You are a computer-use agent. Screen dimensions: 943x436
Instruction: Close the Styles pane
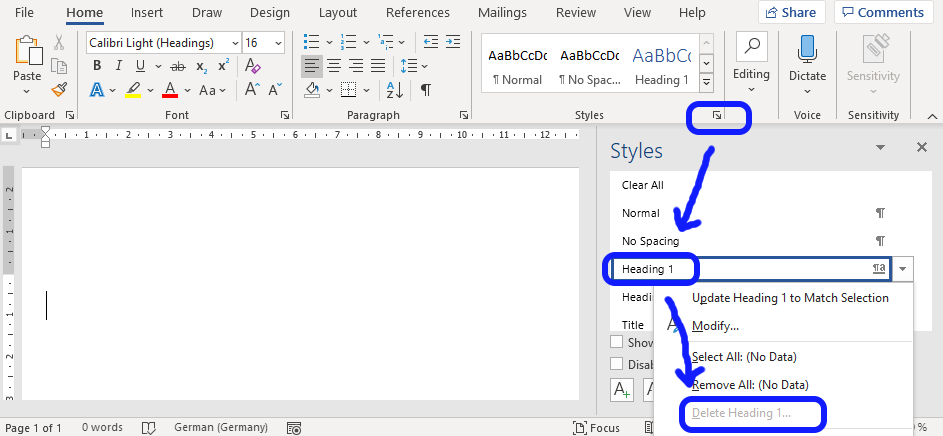(921, 147)
